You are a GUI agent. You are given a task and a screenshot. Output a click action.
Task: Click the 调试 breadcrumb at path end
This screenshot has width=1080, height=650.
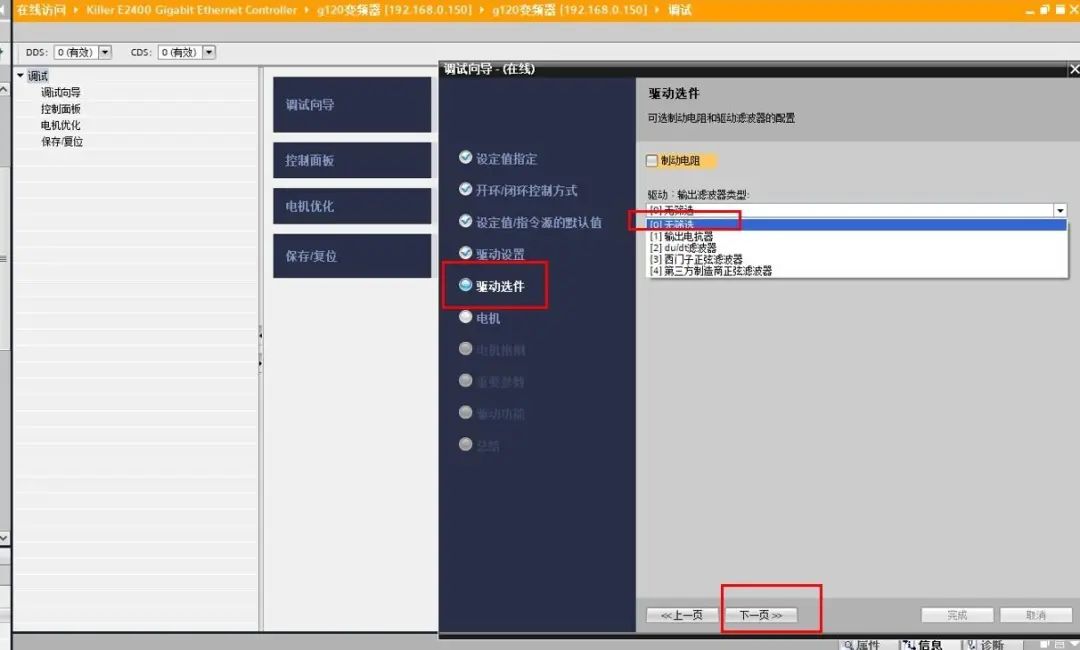680,10
